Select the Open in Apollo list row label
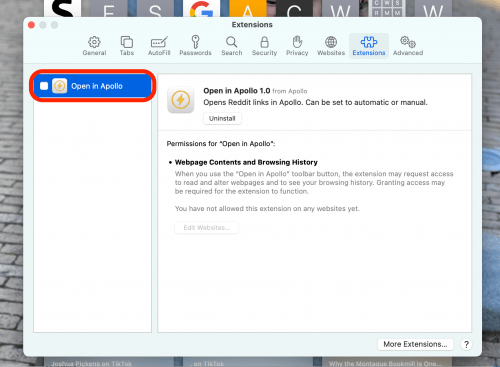 pyautogui.click(x=97, y=86)
